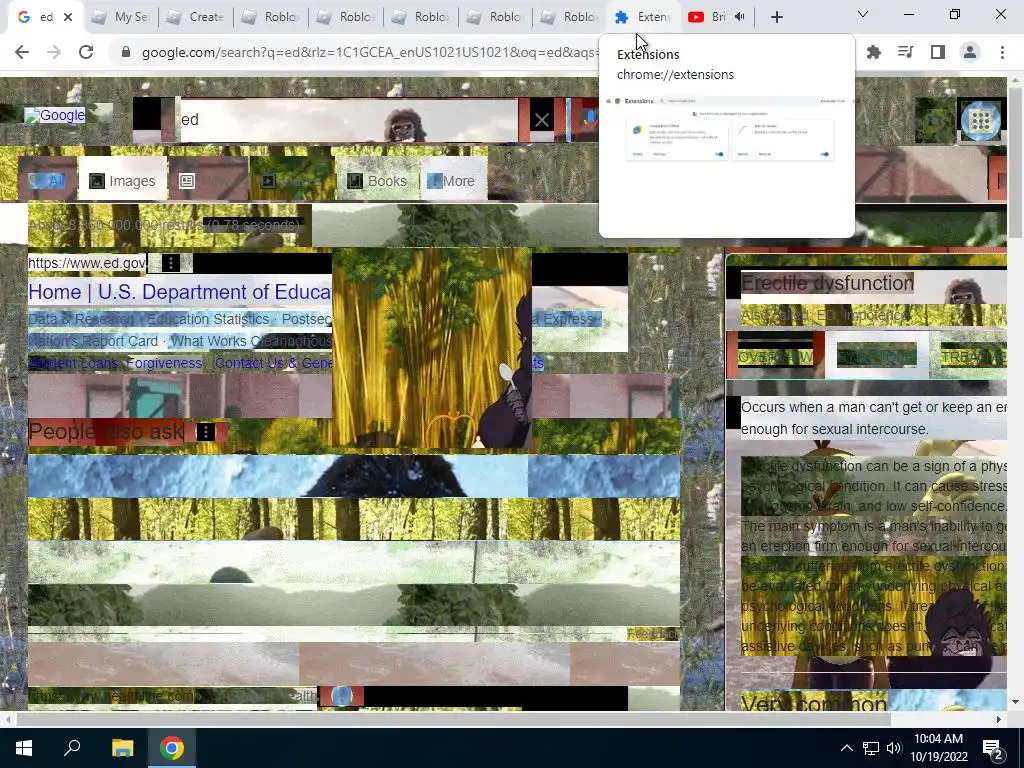
Task: Select the Books search filter
Action: 377,181
